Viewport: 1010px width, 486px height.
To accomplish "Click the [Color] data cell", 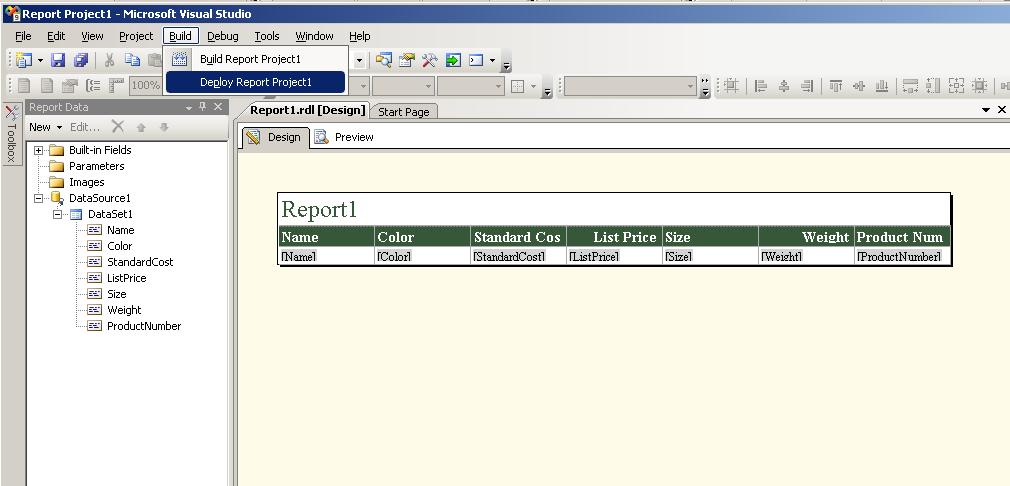I will (x=423, y=256).
